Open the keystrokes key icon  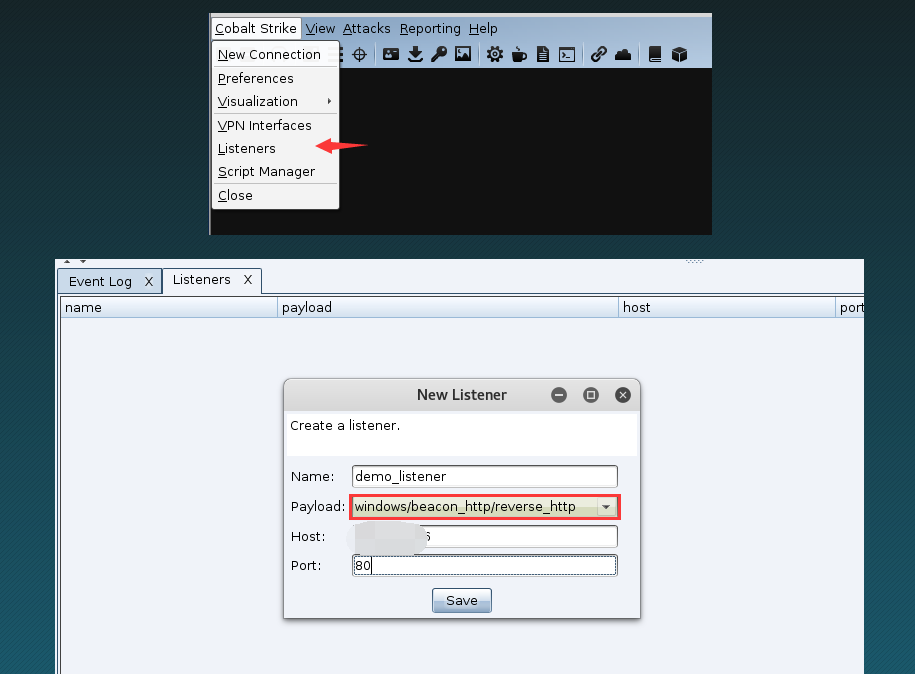[439, 55]
